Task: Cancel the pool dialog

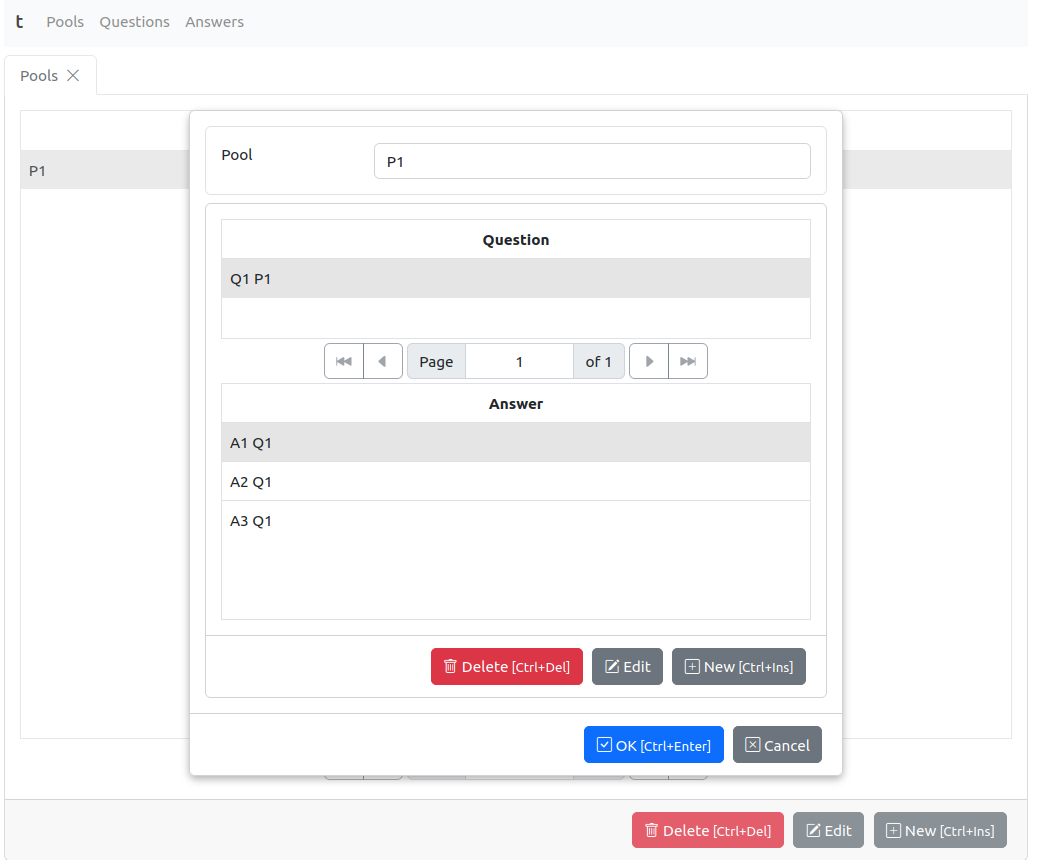Action: [777, 745]
